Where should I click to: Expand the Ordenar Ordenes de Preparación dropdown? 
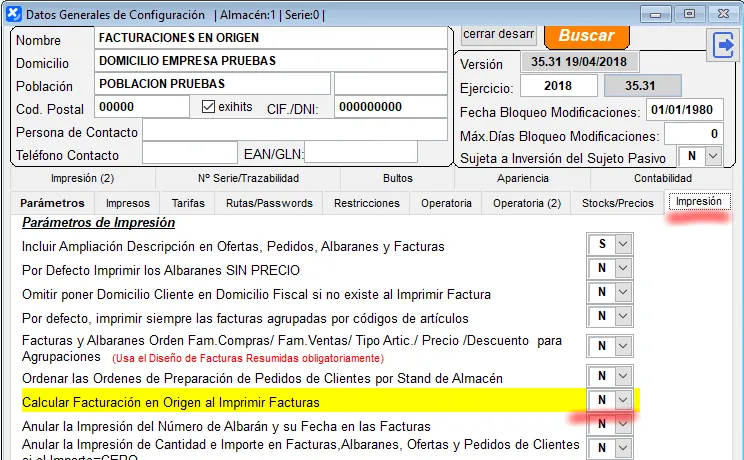[x=622, y=376]
